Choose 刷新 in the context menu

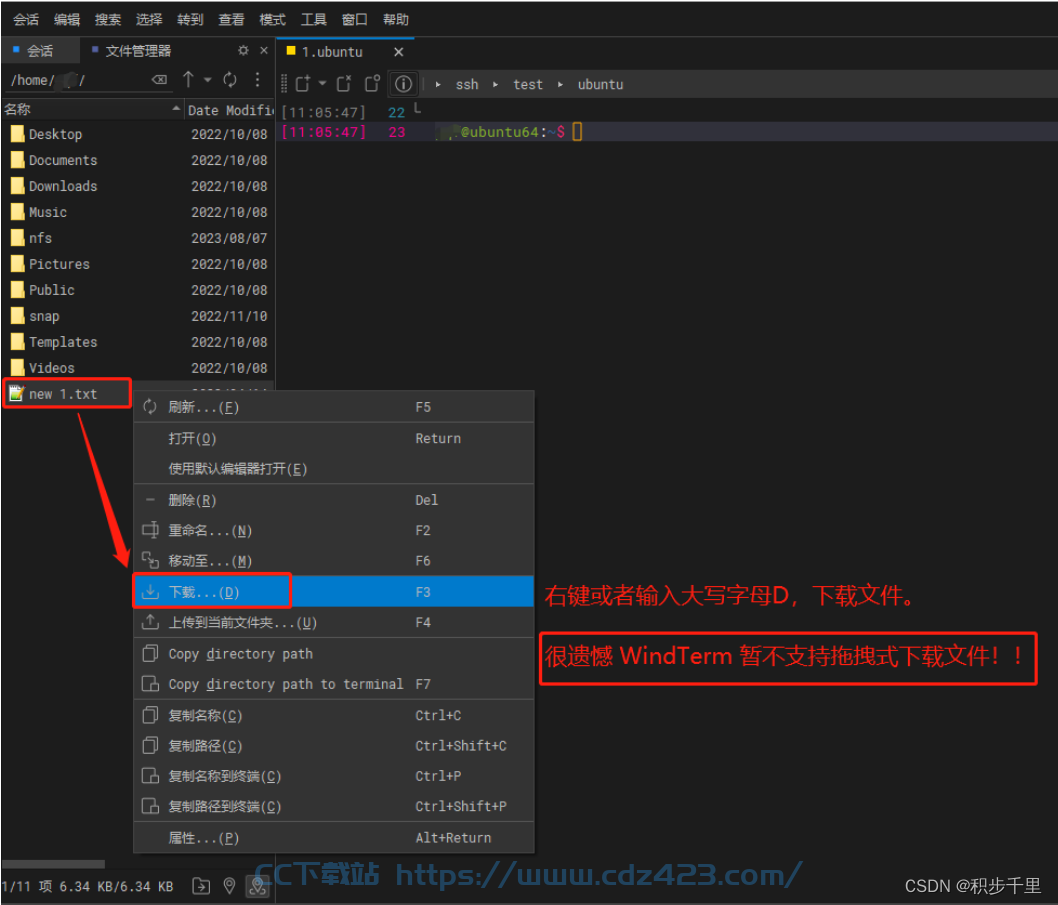(334, 407)
